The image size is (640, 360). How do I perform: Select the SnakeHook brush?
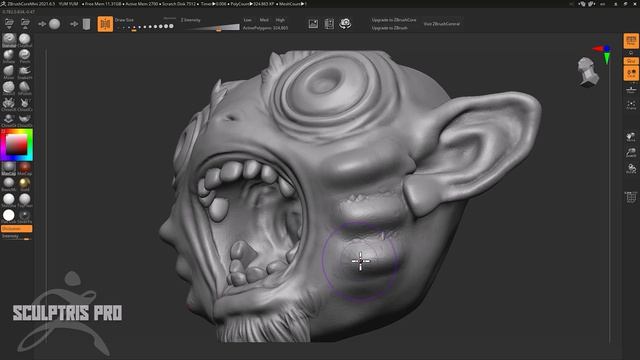(24, 72)
